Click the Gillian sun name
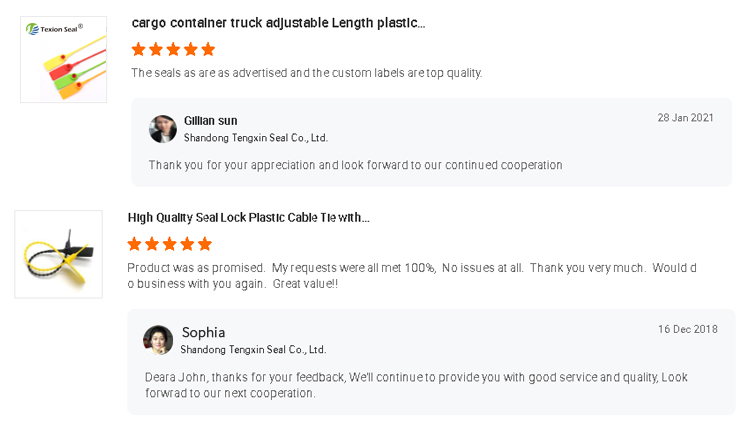 coord(211,121)
